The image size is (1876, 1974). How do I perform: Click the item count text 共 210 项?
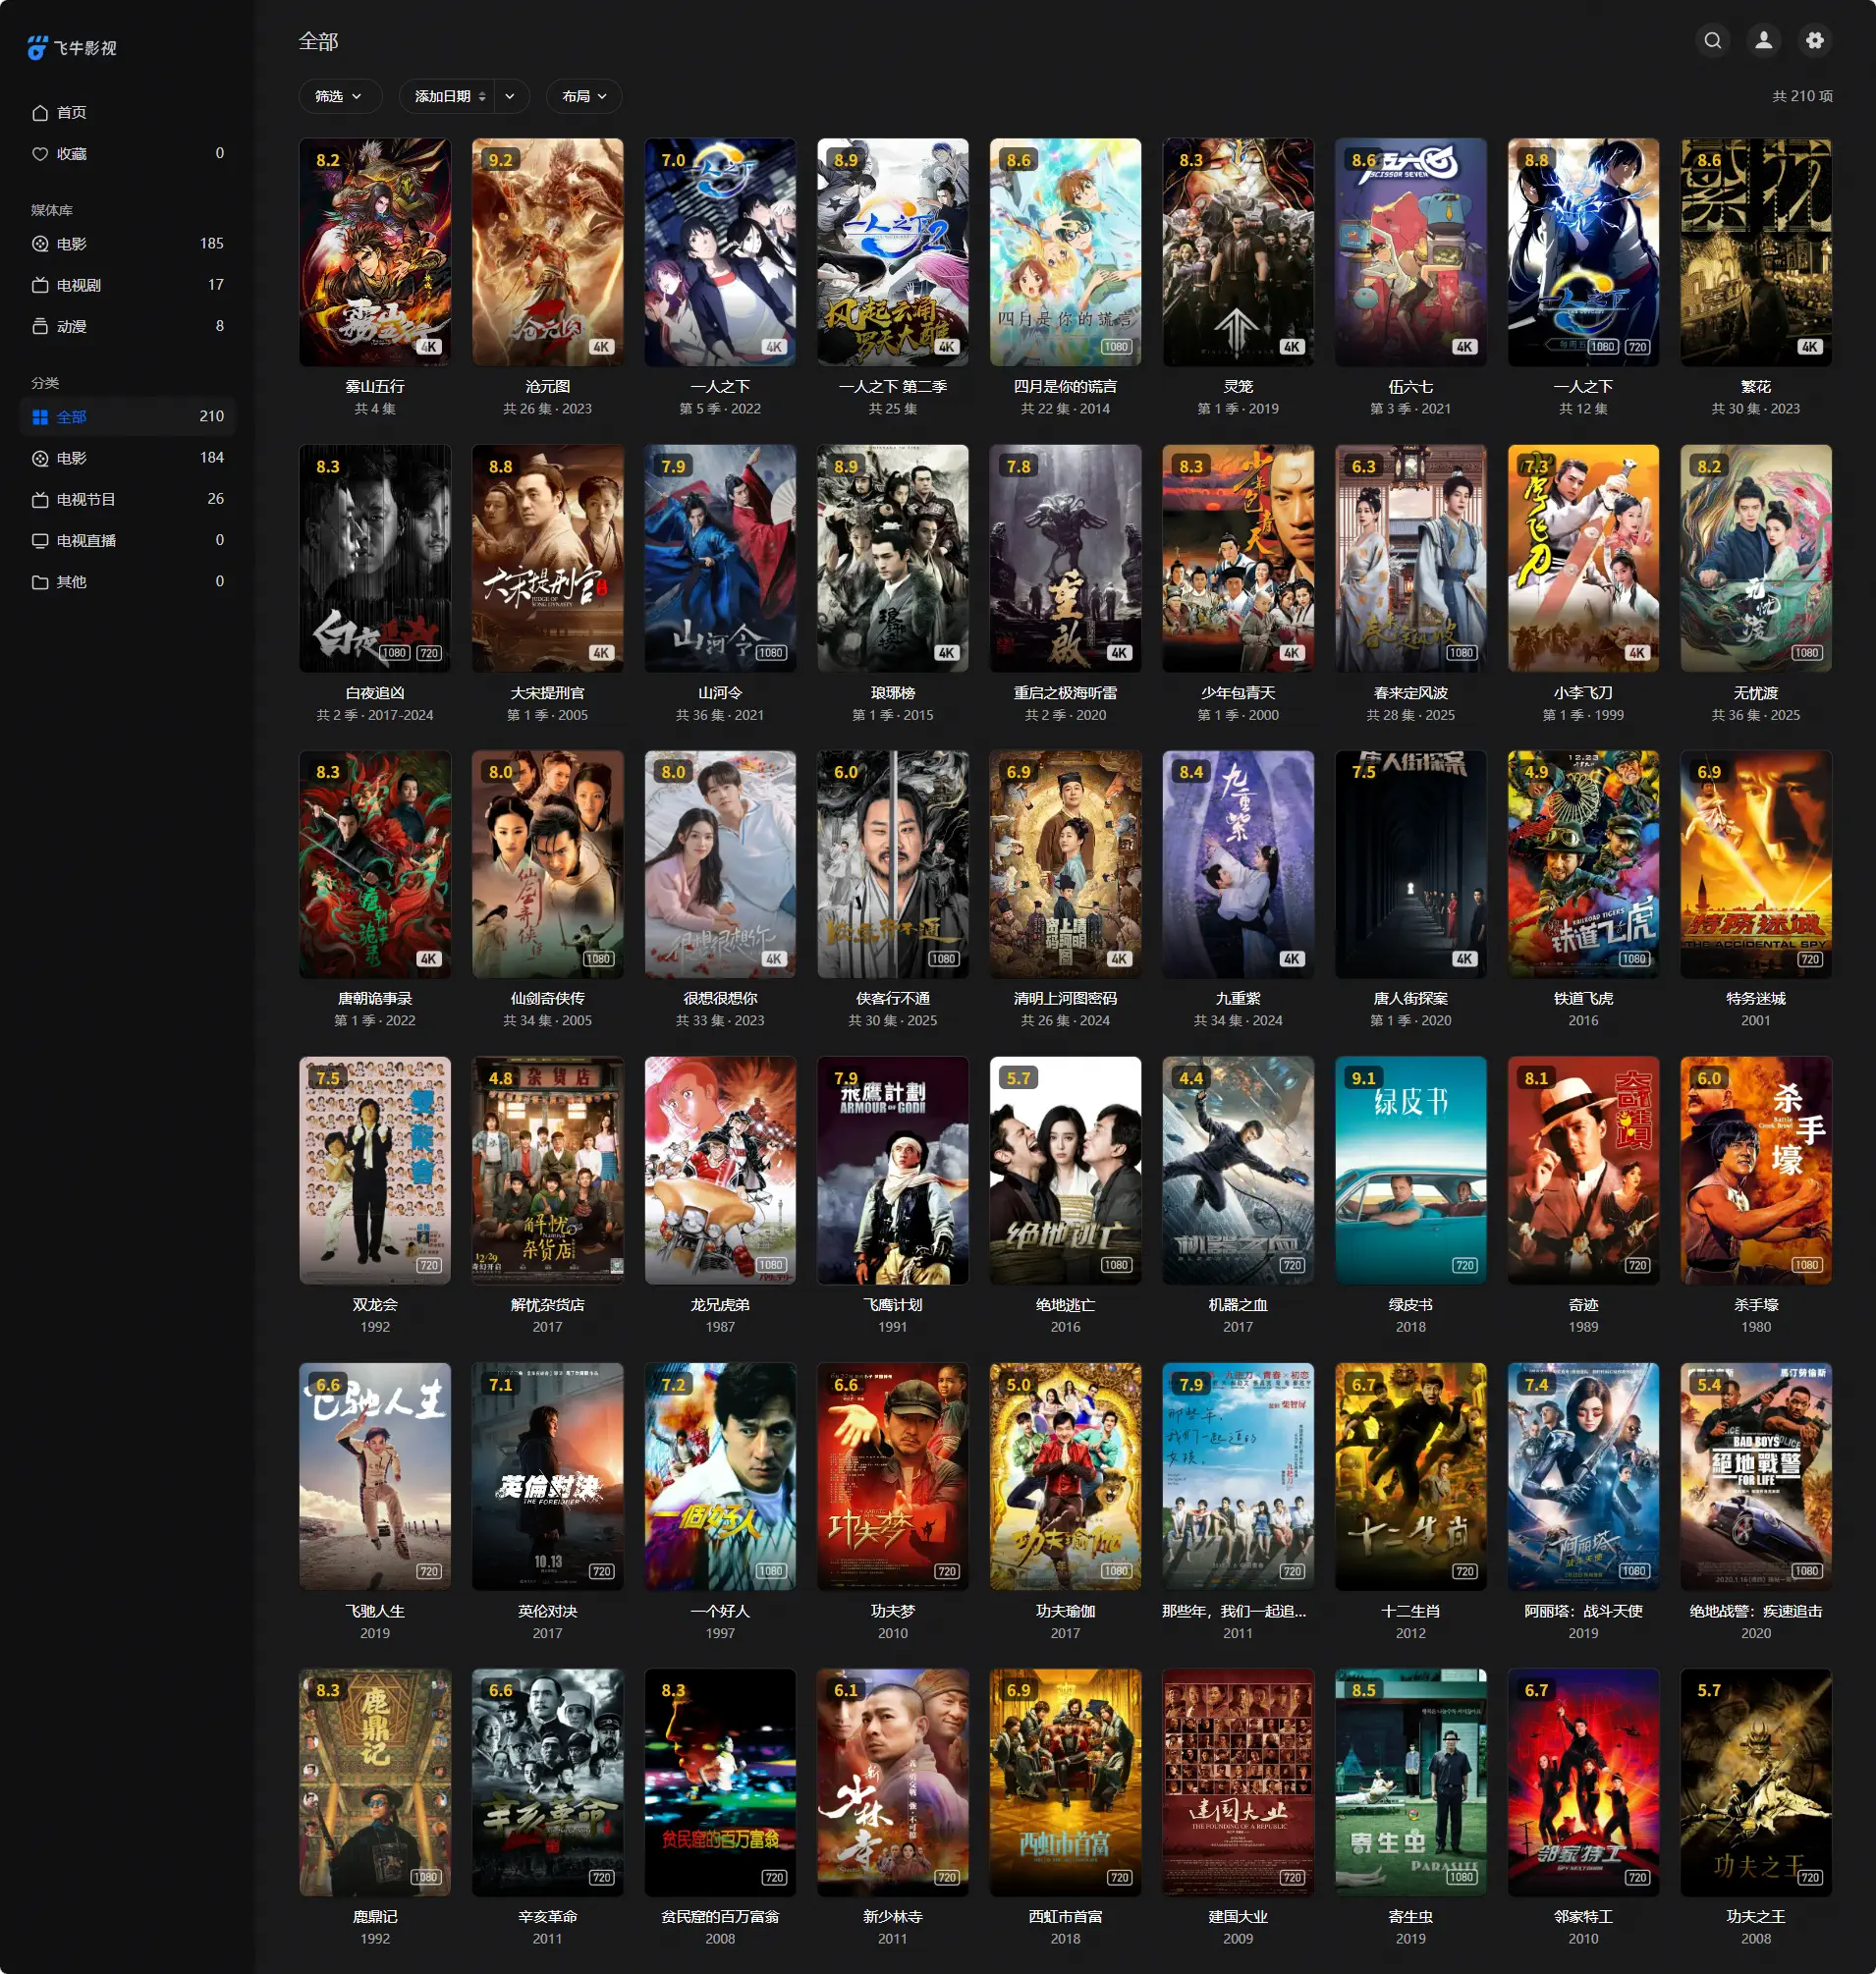point(1802,96)
